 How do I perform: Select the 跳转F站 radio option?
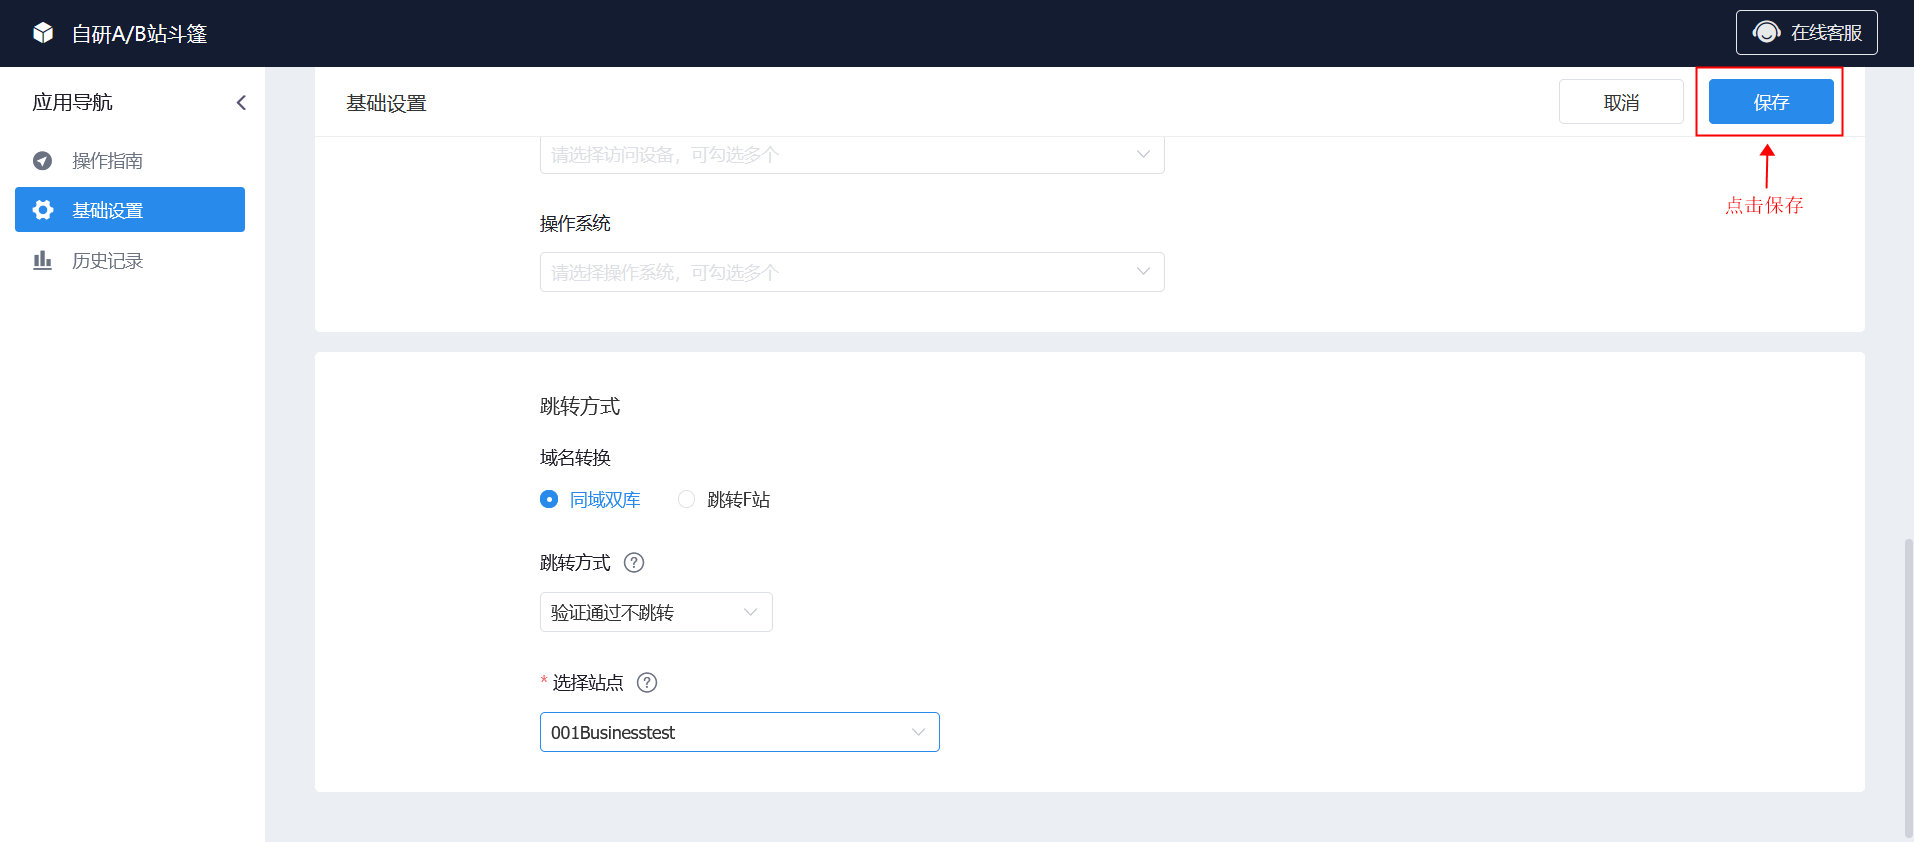[724, 499]
